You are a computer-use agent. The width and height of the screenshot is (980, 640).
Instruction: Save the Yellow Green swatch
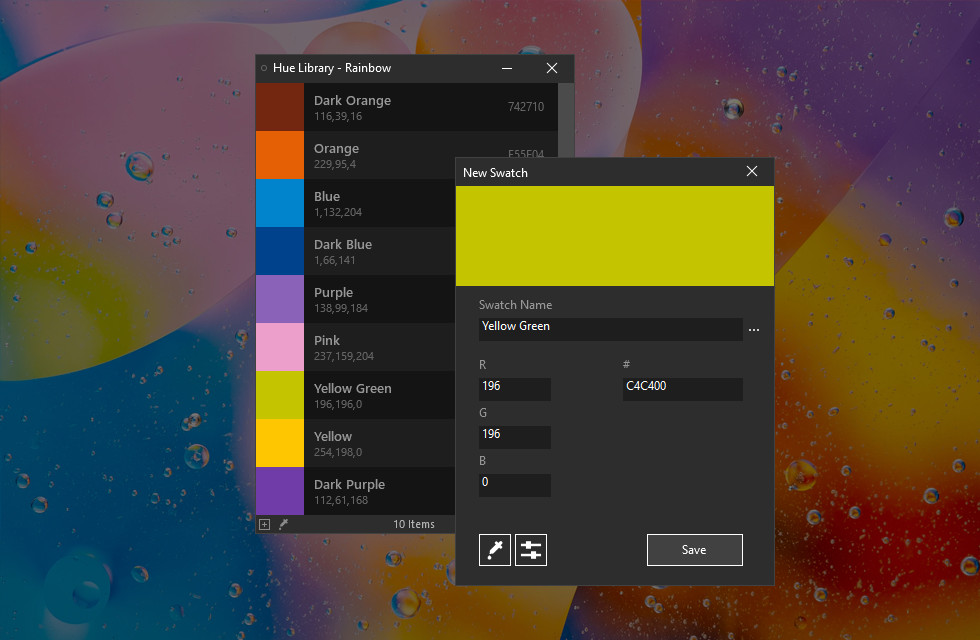694,550
